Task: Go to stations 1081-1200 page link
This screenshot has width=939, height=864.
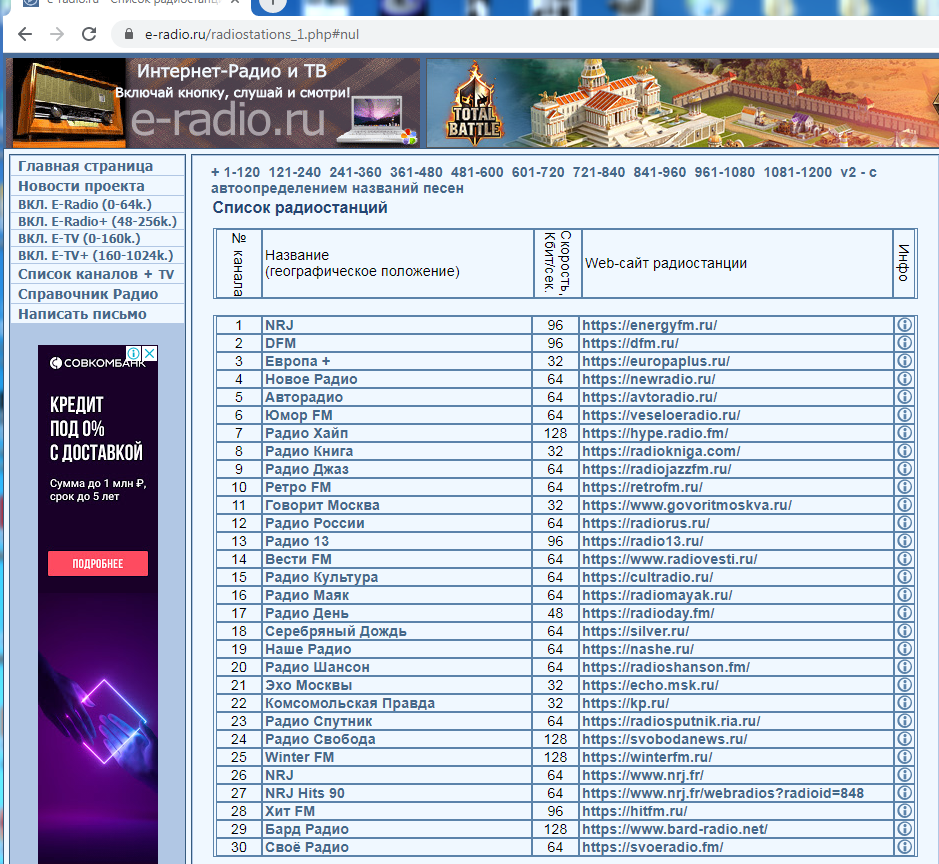Action: click(798, 172)
